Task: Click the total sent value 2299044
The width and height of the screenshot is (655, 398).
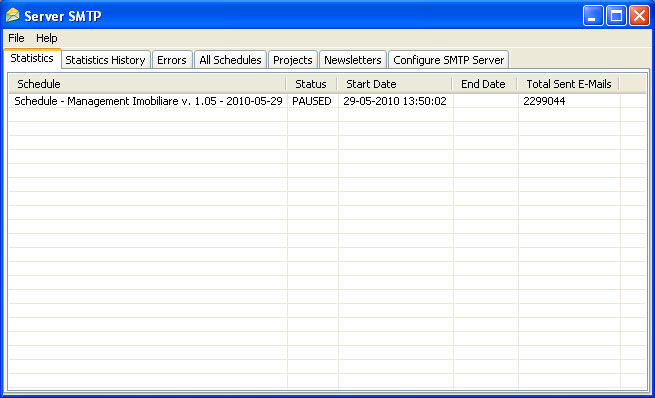Action: pyautogui.click(x=544, y=101)
